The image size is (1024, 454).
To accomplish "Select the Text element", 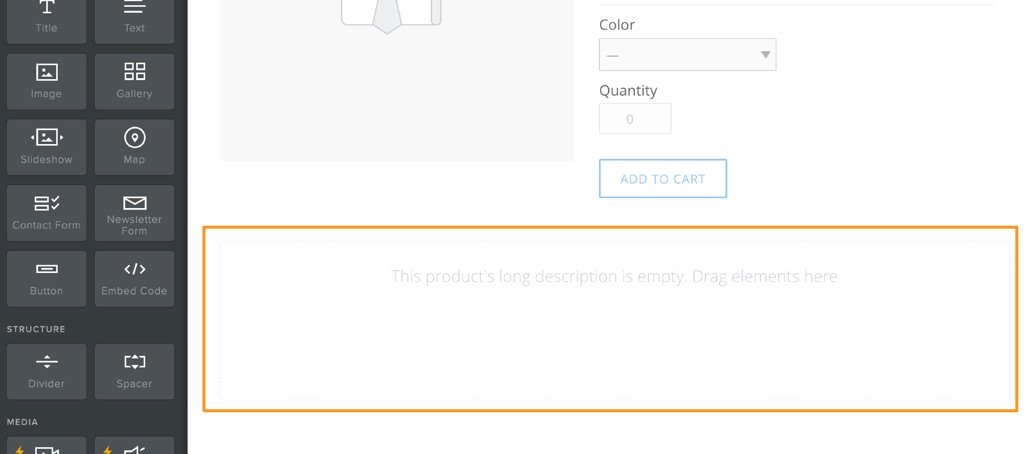I will (x=134, y=17).
